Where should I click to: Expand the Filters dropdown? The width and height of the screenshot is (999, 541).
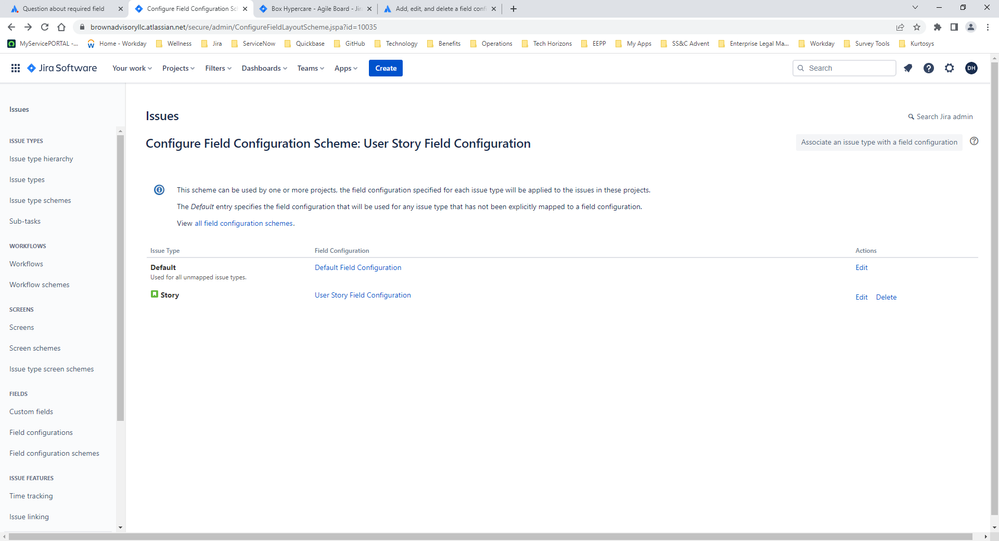coord(218,68)
